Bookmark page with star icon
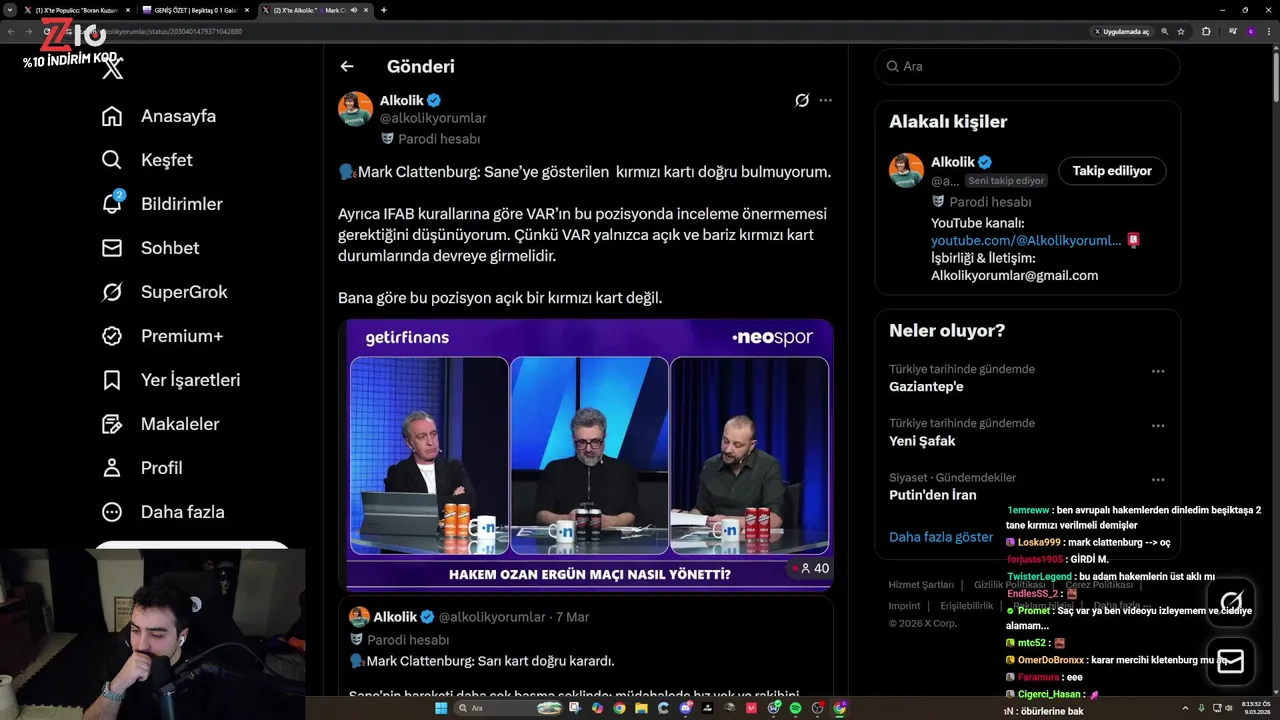Viewport: 1280px width, 720px height. click(x=1181, y=32)
